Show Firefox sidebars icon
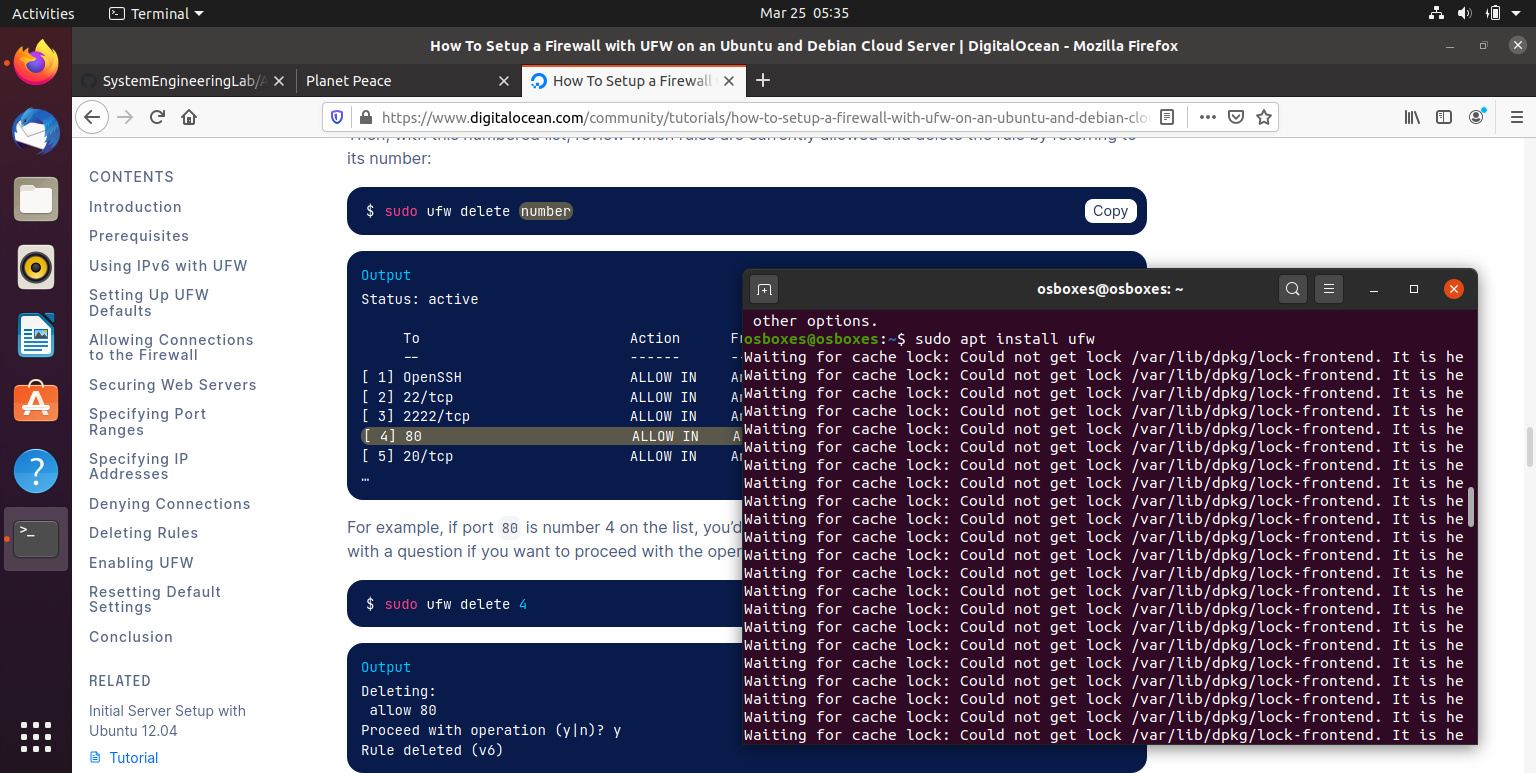Viewport: 1536px width, 773px height. pyautogui.click(x=1444, y=117)
